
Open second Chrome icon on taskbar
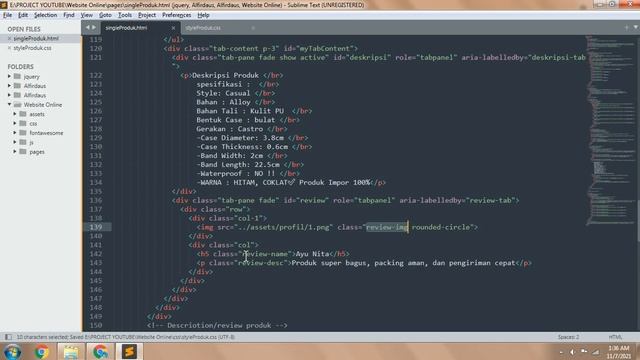(x=100, y=351)
